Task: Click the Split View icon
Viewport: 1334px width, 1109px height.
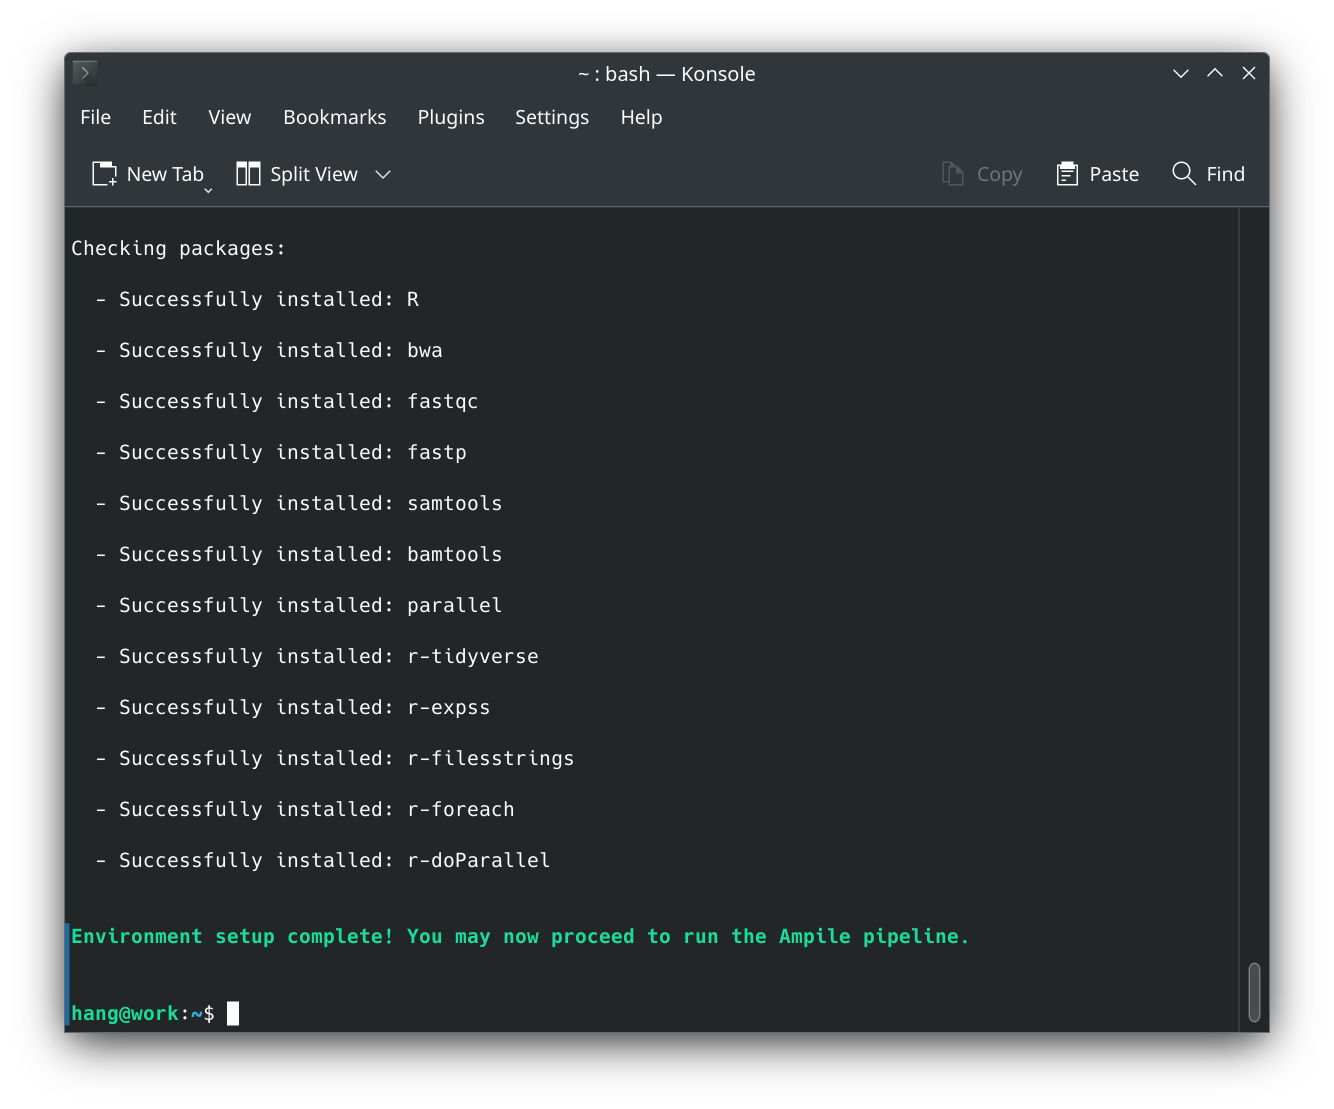Action: pyautogui.click(x=248, y=174)
